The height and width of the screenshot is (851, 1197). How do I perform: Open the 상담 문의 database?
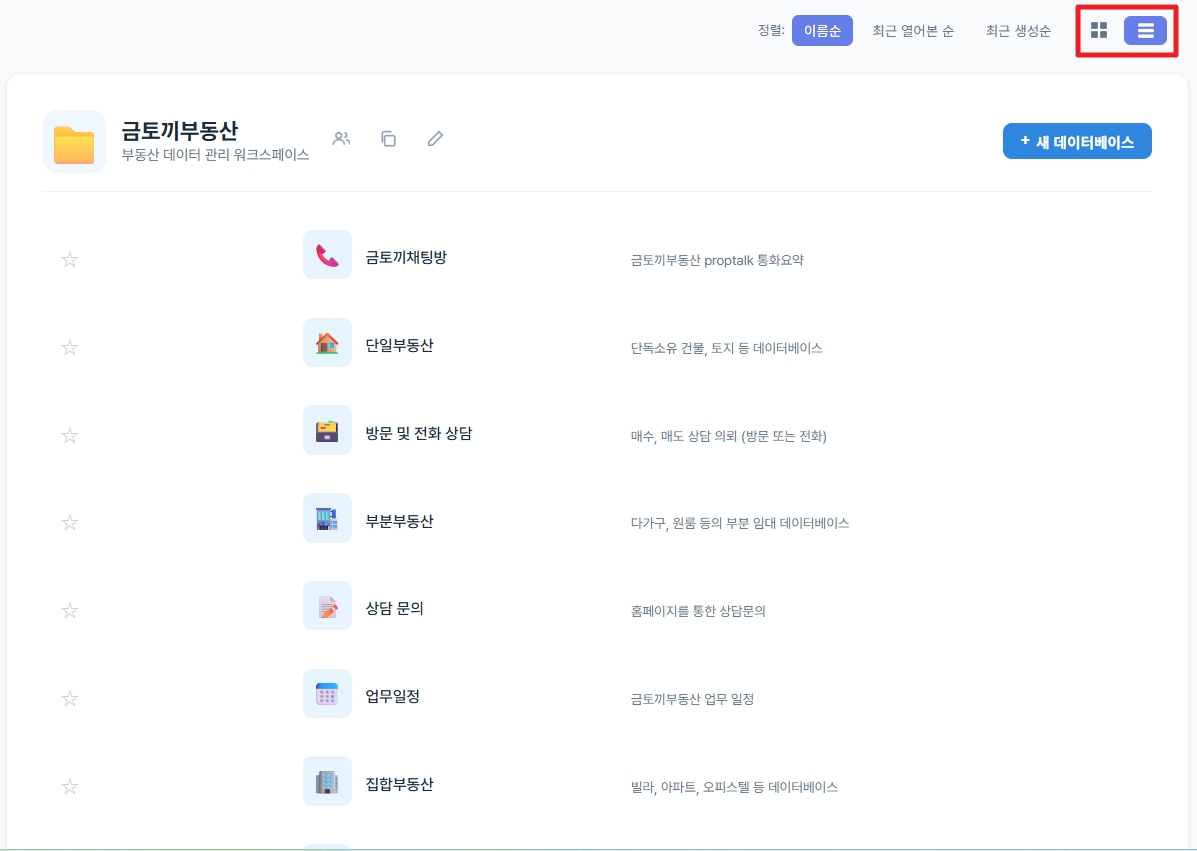394,608
